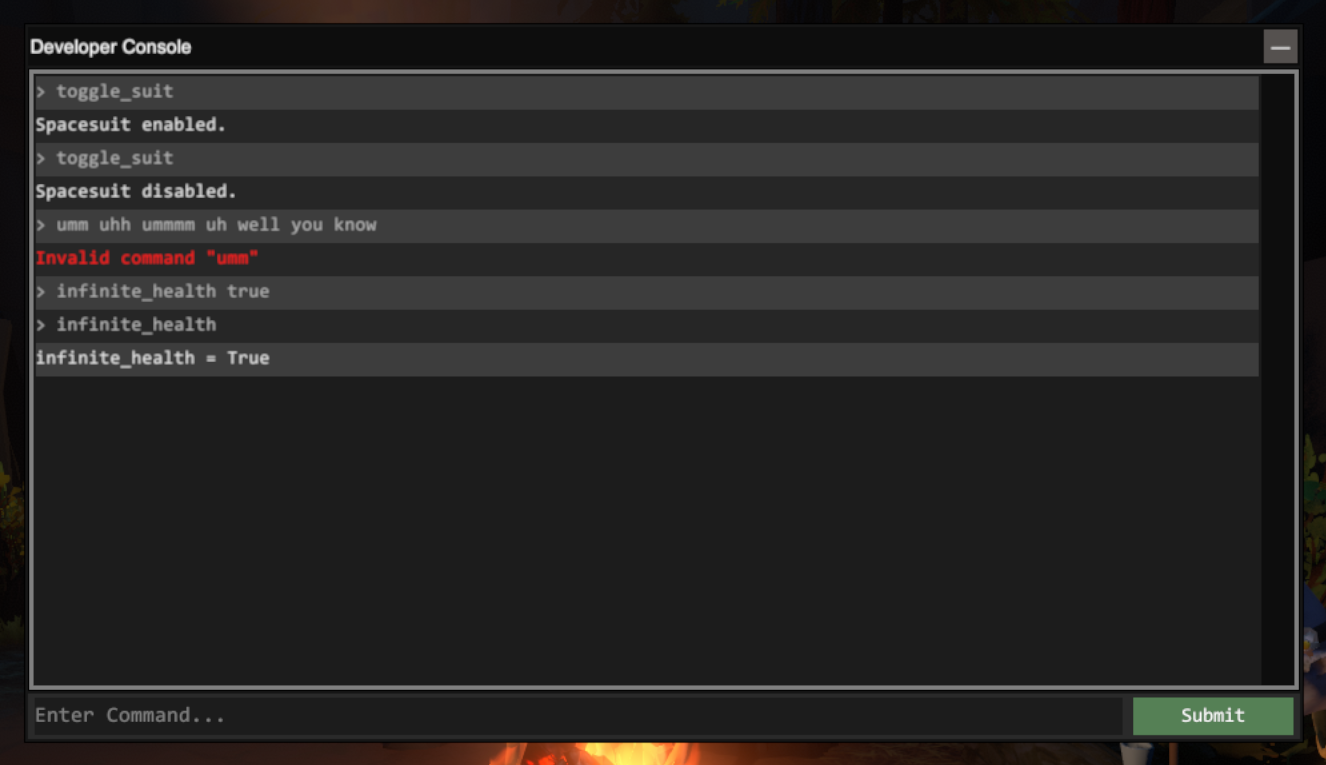The height and width of the screenshot is (765, 1326).
Task: Click the red Invalid command error
Action: tap(147, 258)
